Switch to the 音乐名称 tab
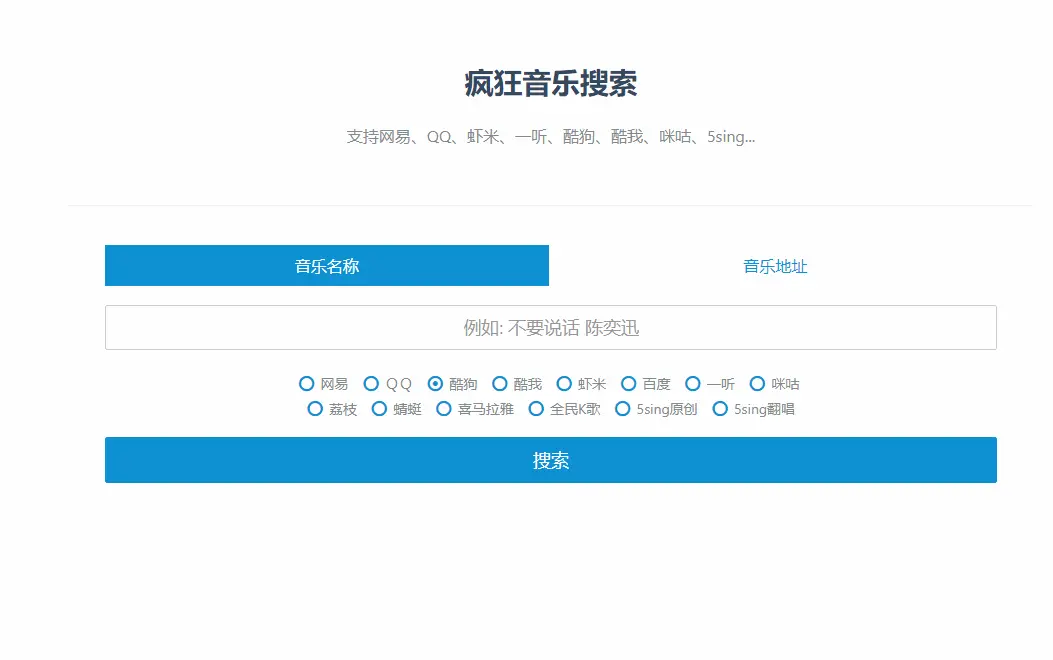 click(326, 266)
